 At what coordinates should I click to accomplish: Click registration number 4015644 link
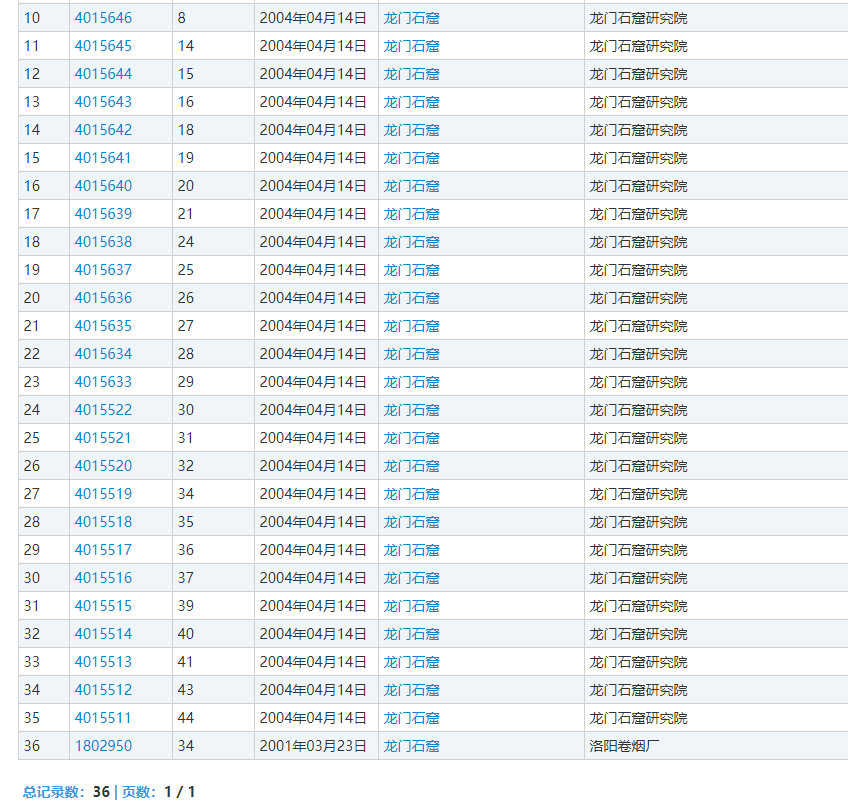(x=103, y=74)
